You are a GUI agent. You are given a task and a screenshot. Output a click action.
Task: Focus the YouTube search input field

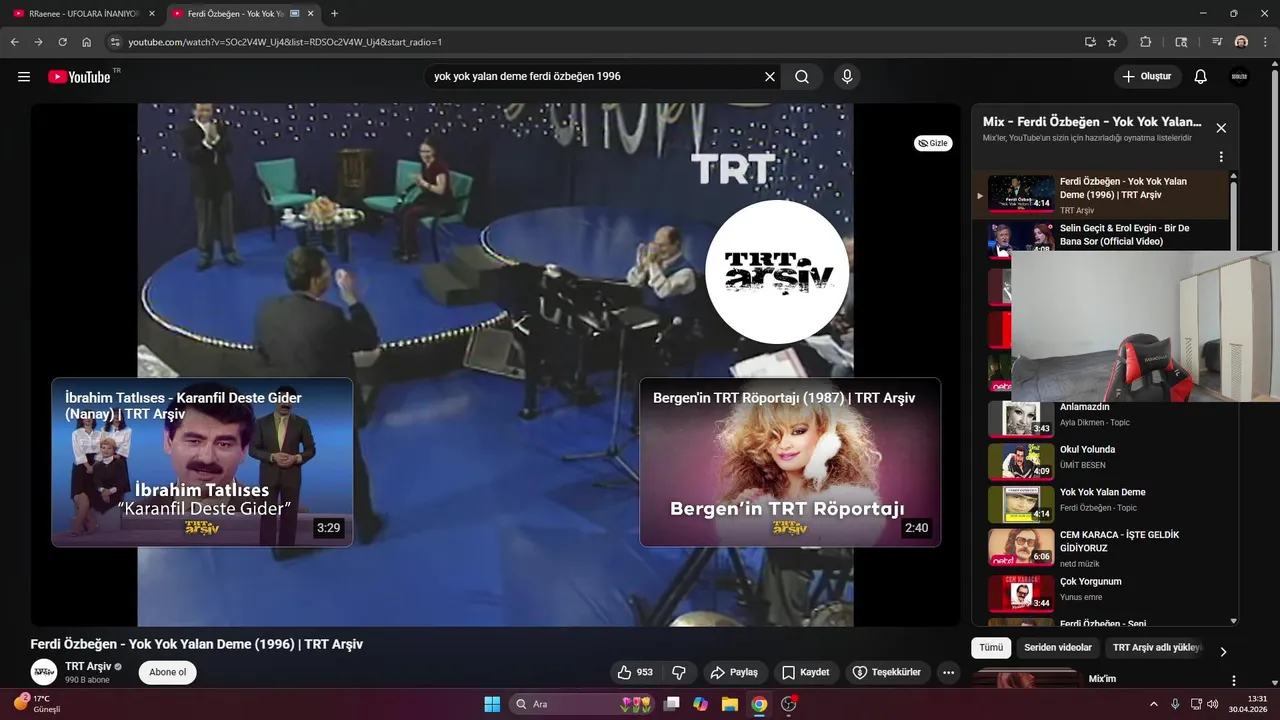click(x=596, y=77)
